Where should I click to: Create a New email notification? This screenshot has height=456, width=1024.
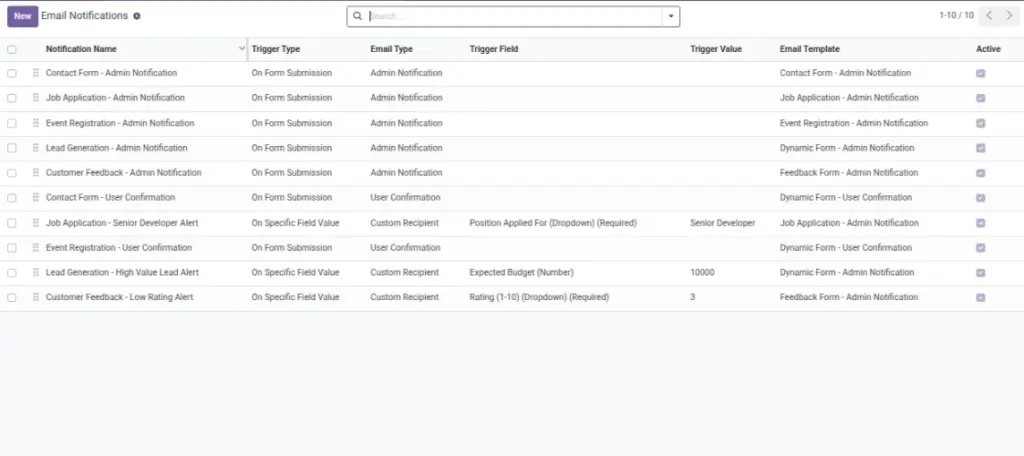[x=22, y=16]
